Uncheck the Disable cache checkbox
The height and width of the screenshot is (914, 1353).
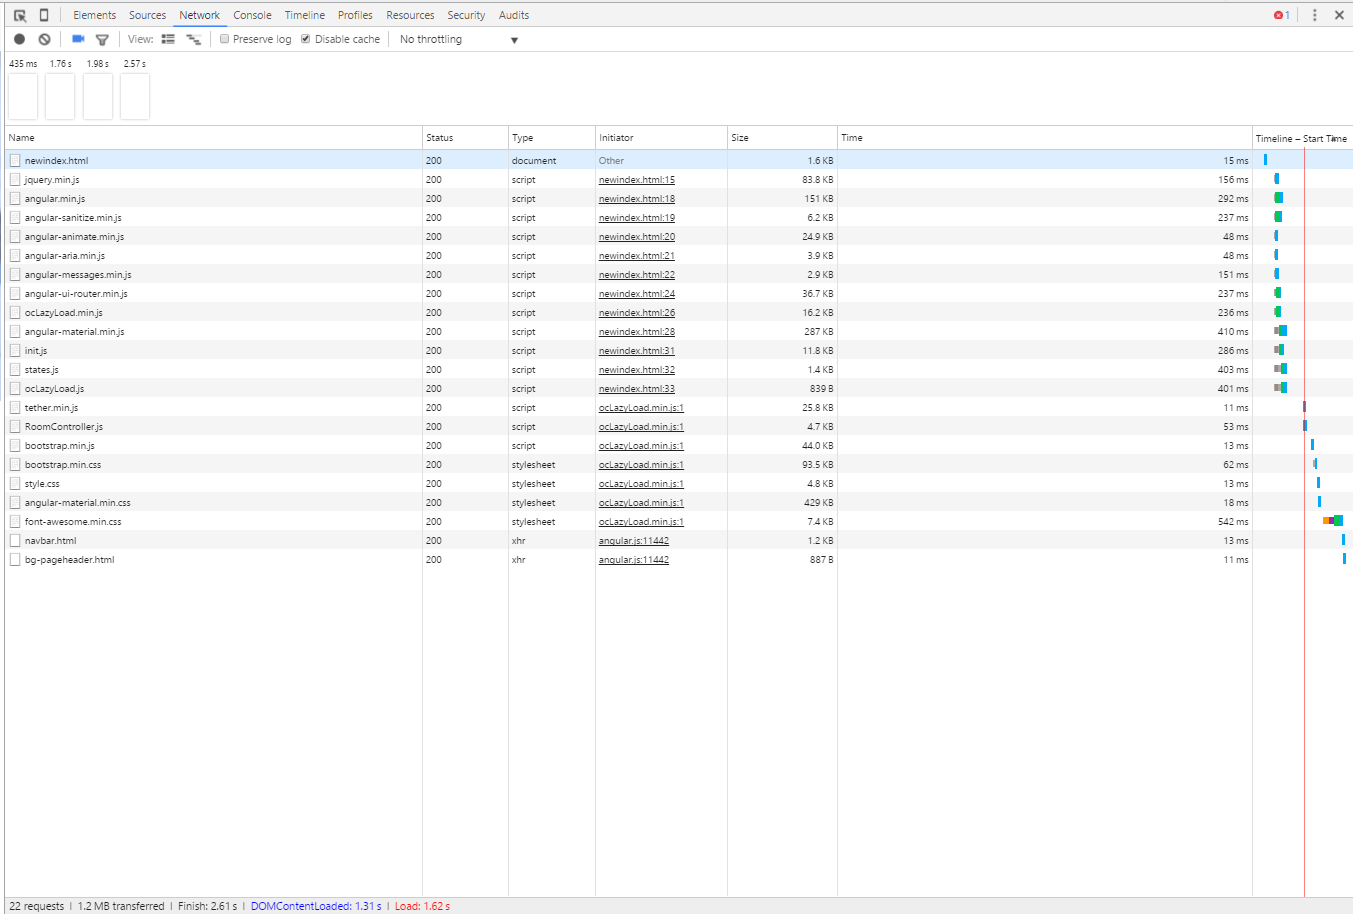pyautogui.click(x=306, y=39)
